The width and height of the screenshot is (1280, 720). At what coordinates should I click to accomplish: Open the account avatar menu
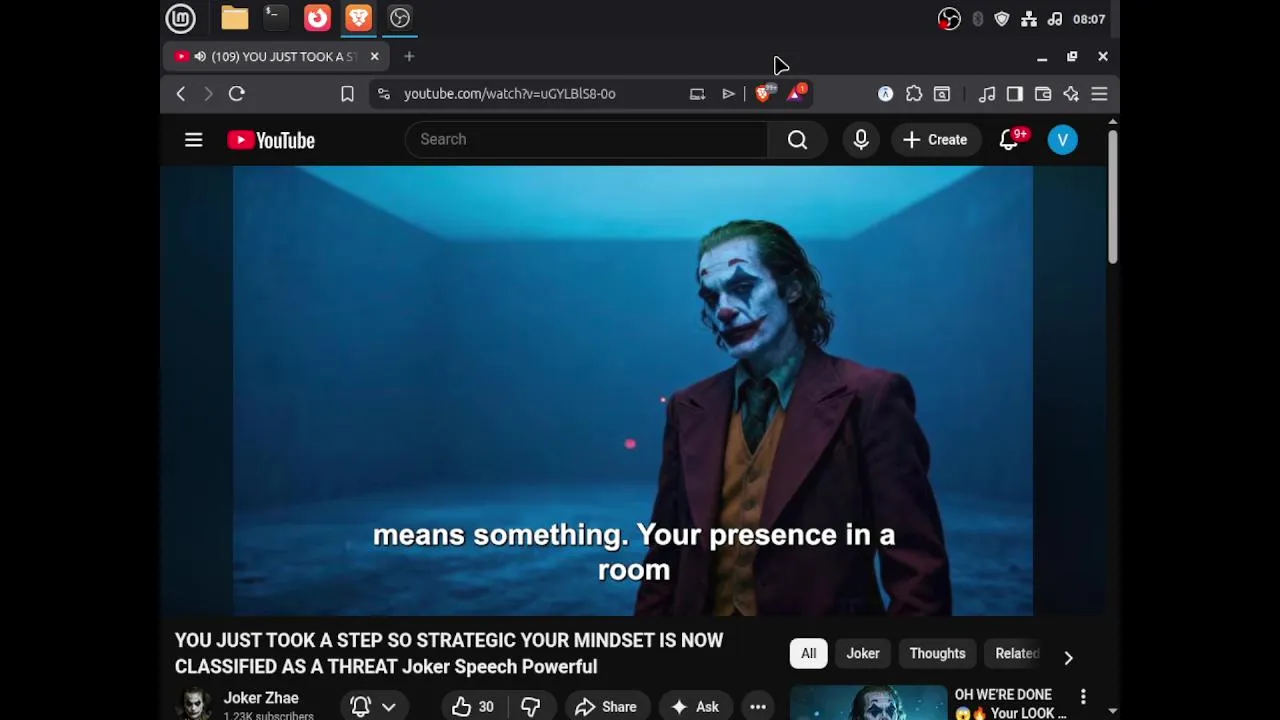1063,140
